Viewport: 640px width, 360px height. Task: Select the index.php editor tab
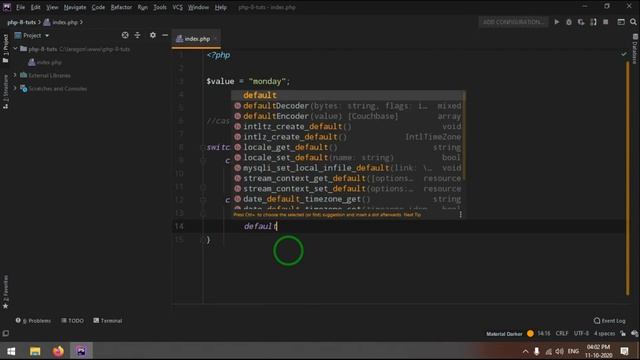(x=196, y=39)
